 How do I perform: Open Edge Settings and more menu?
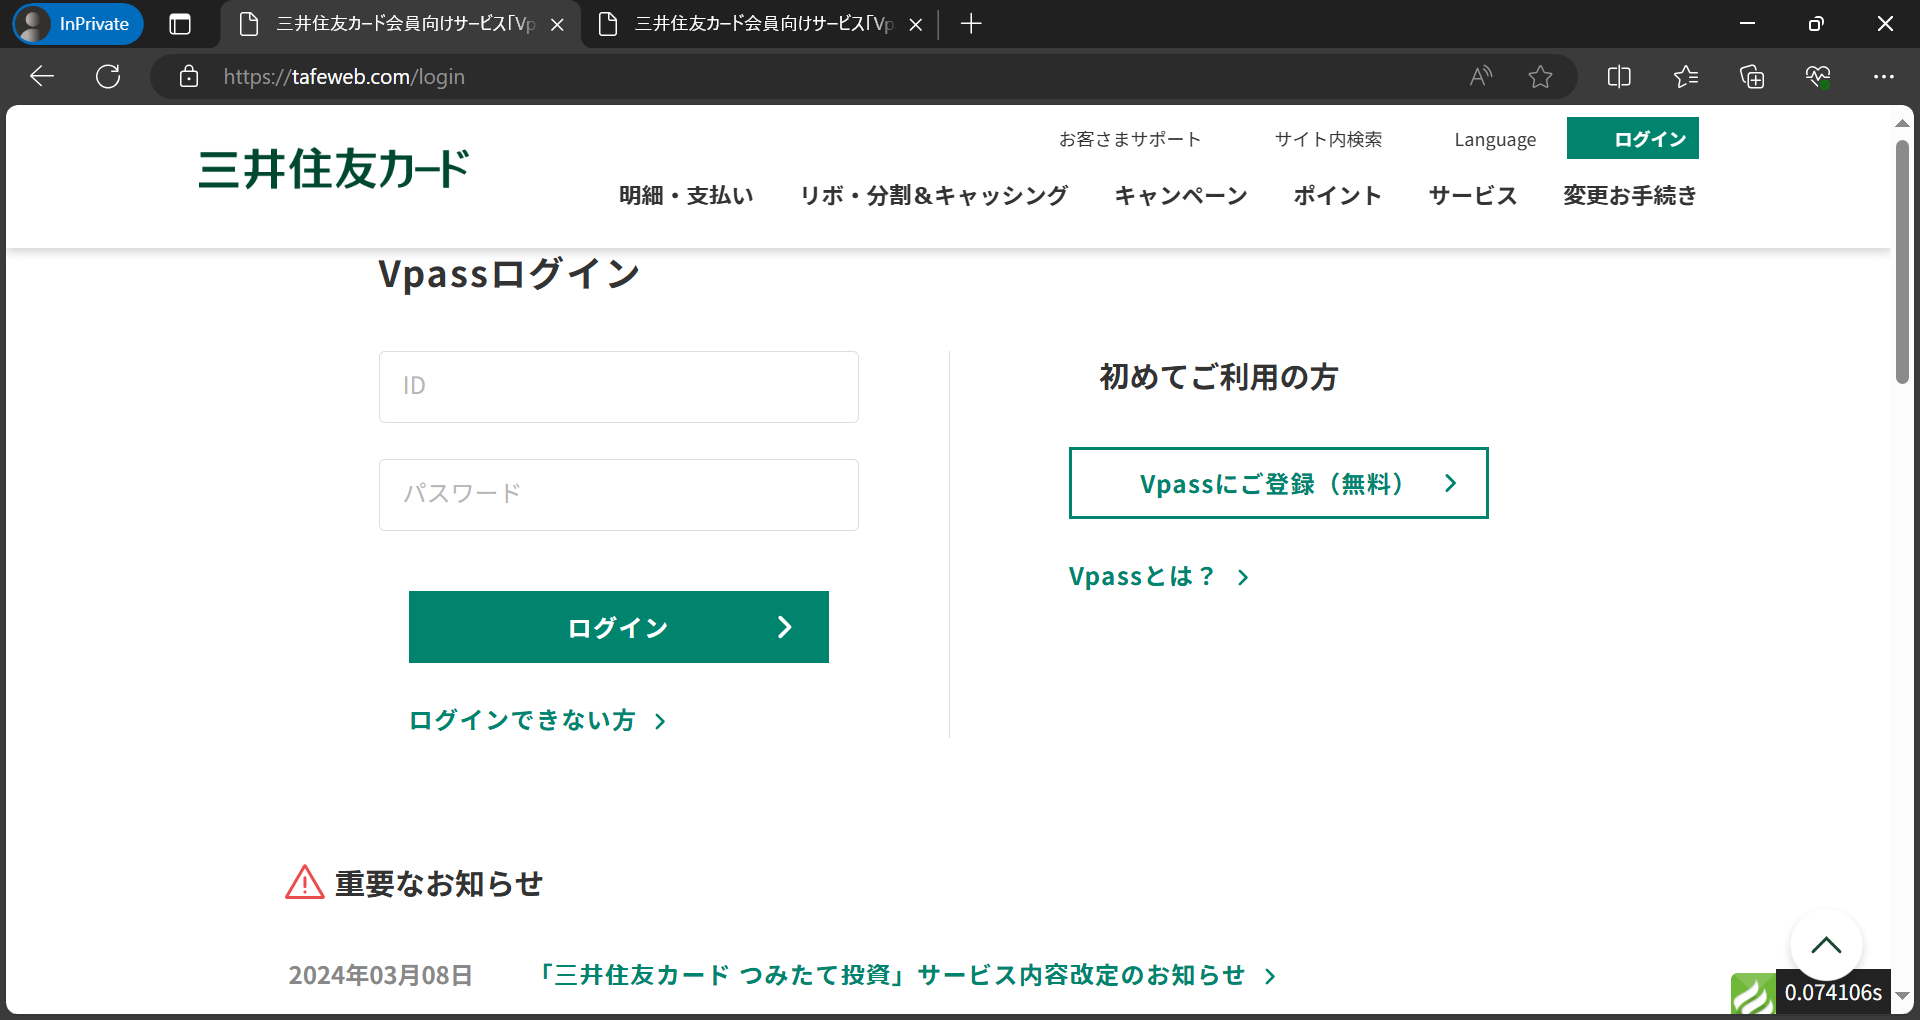pos(1884,76)
